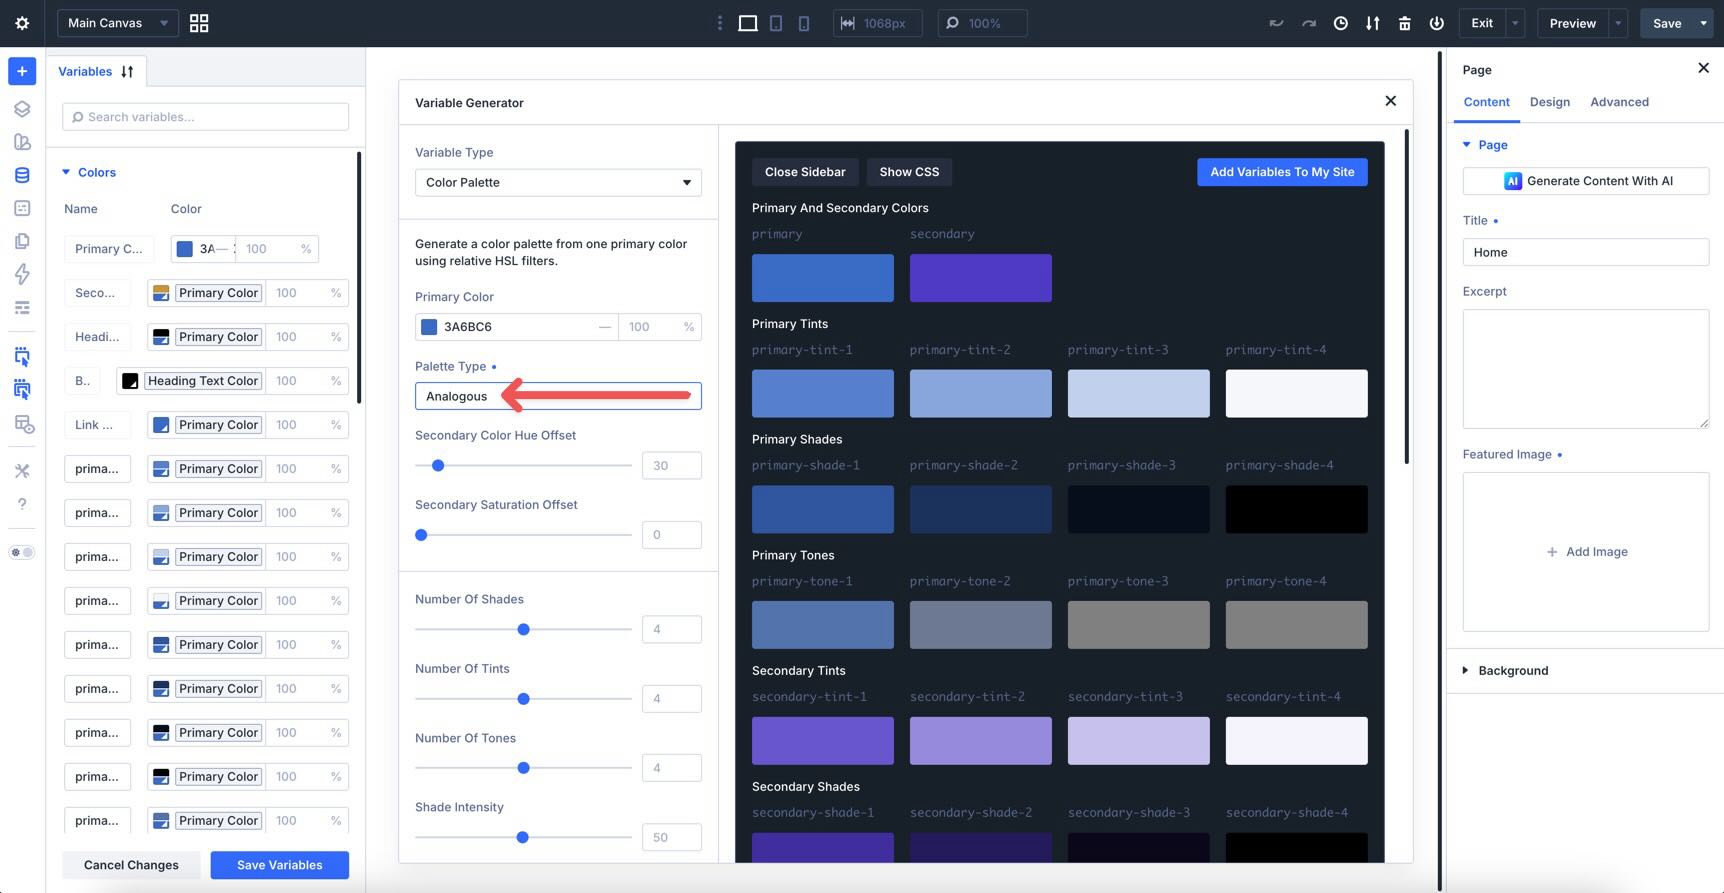Click the redo icon in top bar

click(1308, 23)
